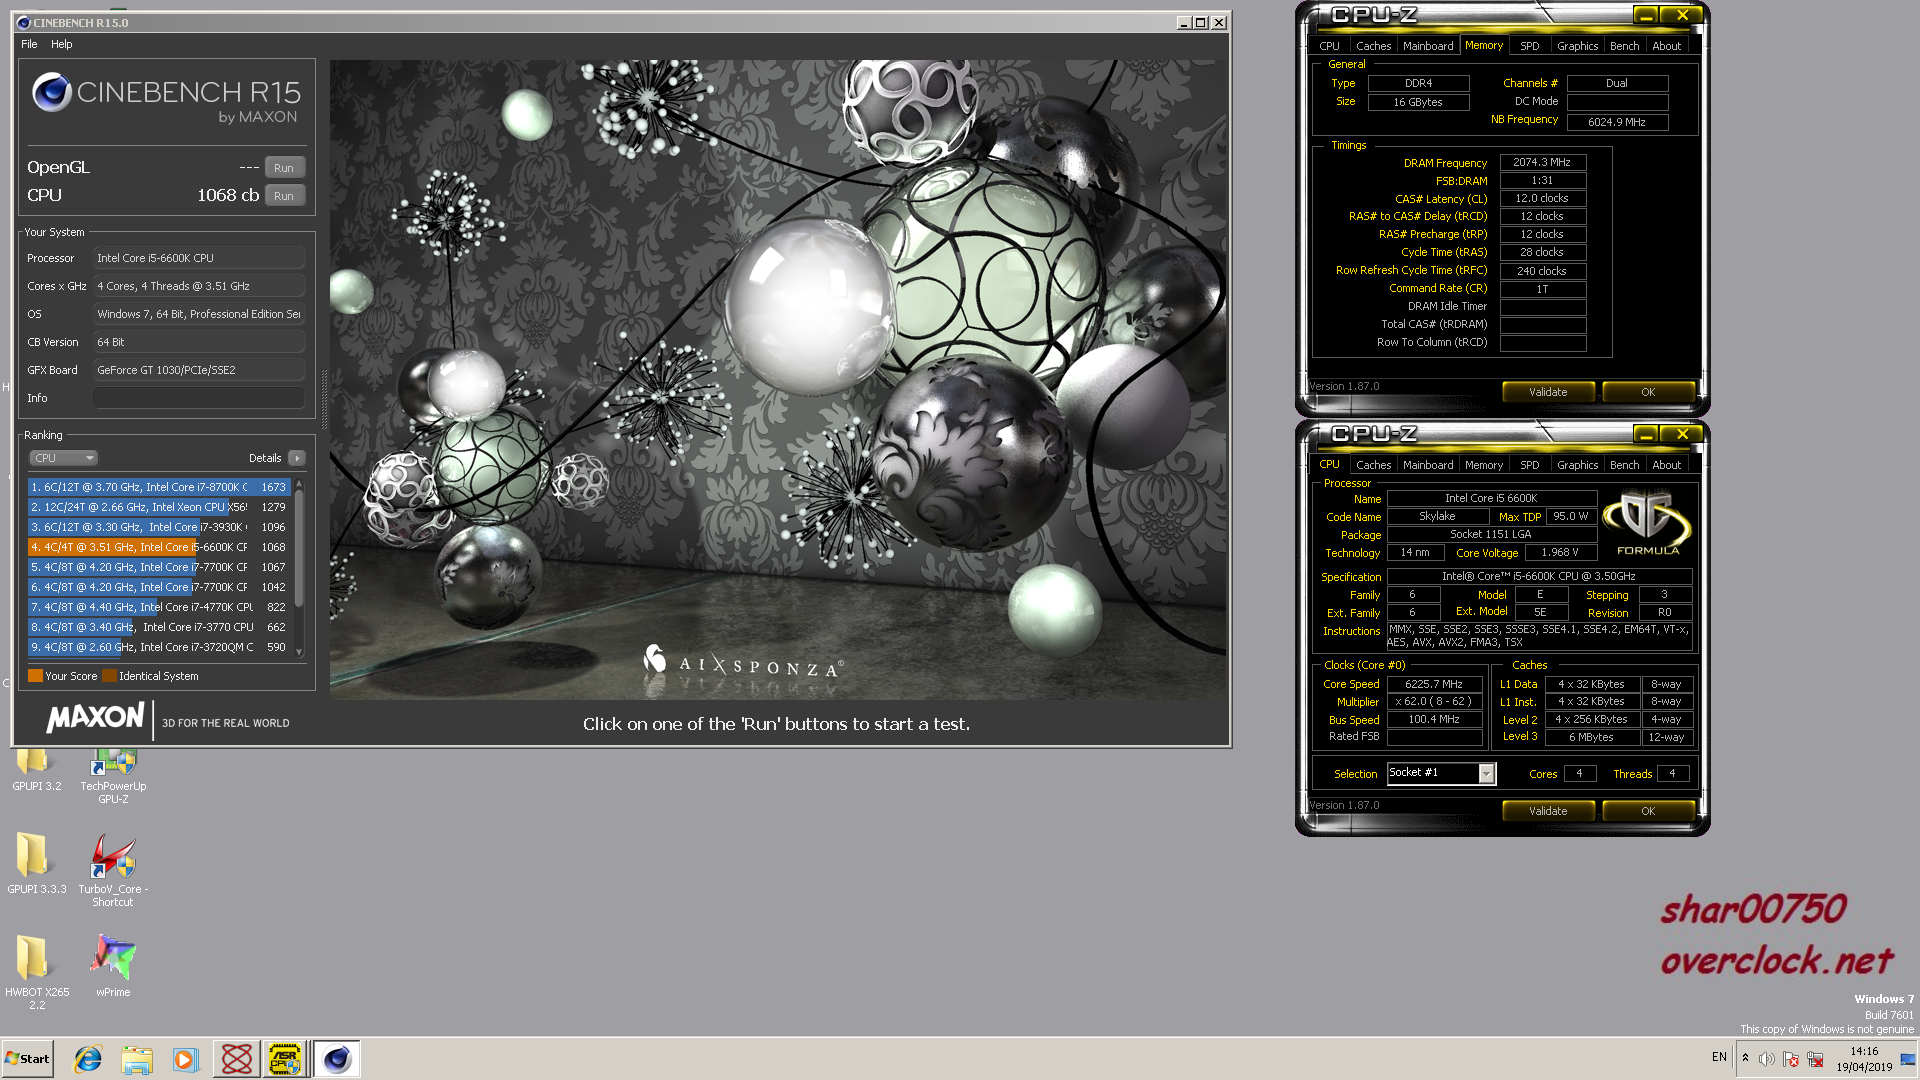Image resolution: width=1920 pixels, height=1080 pixels.
Task: Open Internet Explorer from the taskbar
Action: [x=88, y=1059]
